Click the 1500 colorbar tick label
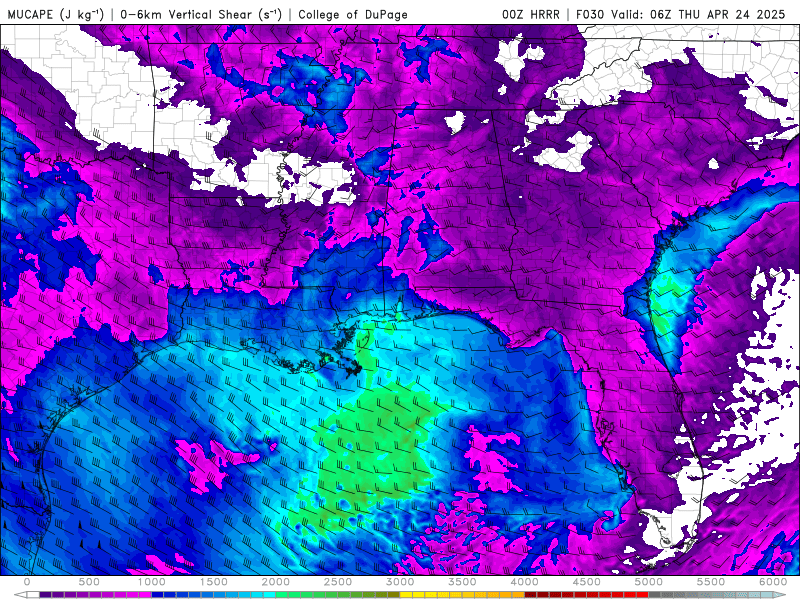800x600 pixels. click(214, 582)
